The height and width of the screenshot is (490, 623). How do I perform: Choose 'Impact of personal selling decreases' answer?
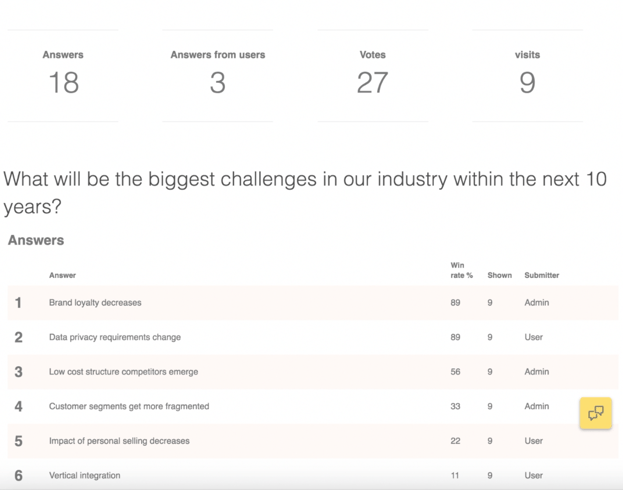tap(119, 441)
